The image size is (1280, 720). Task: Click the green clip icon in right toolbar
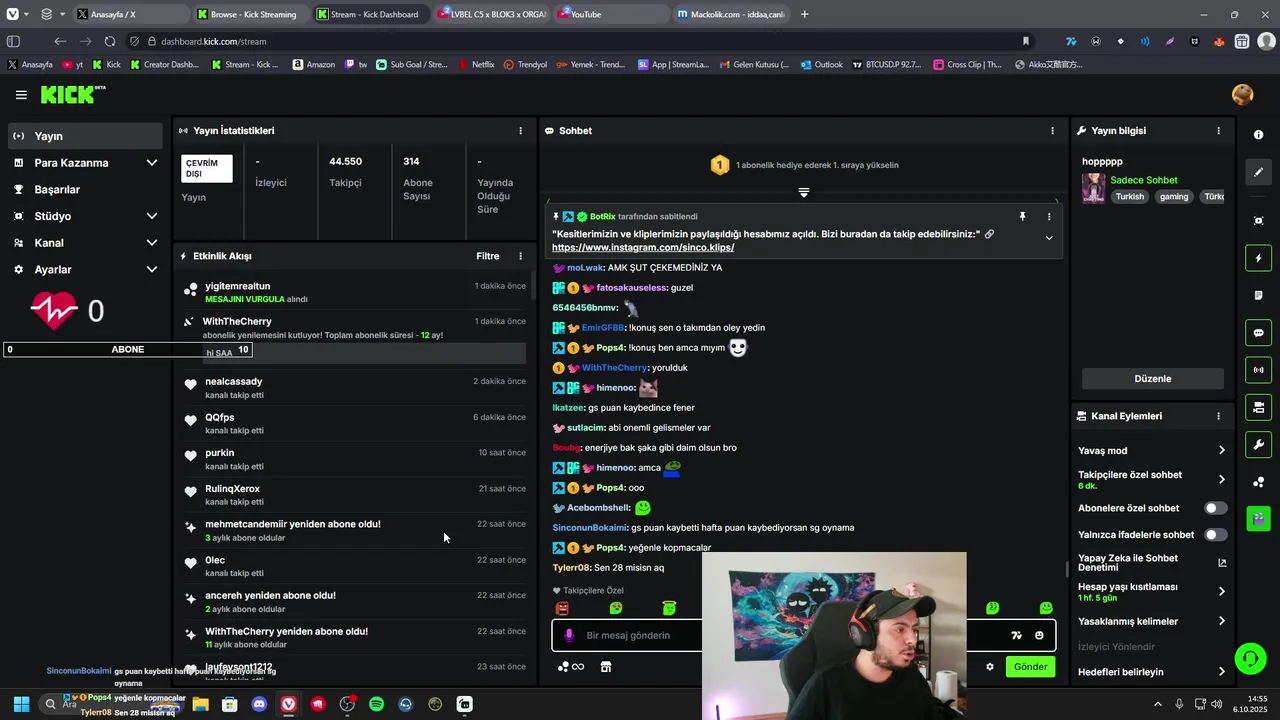(1258, 518)
